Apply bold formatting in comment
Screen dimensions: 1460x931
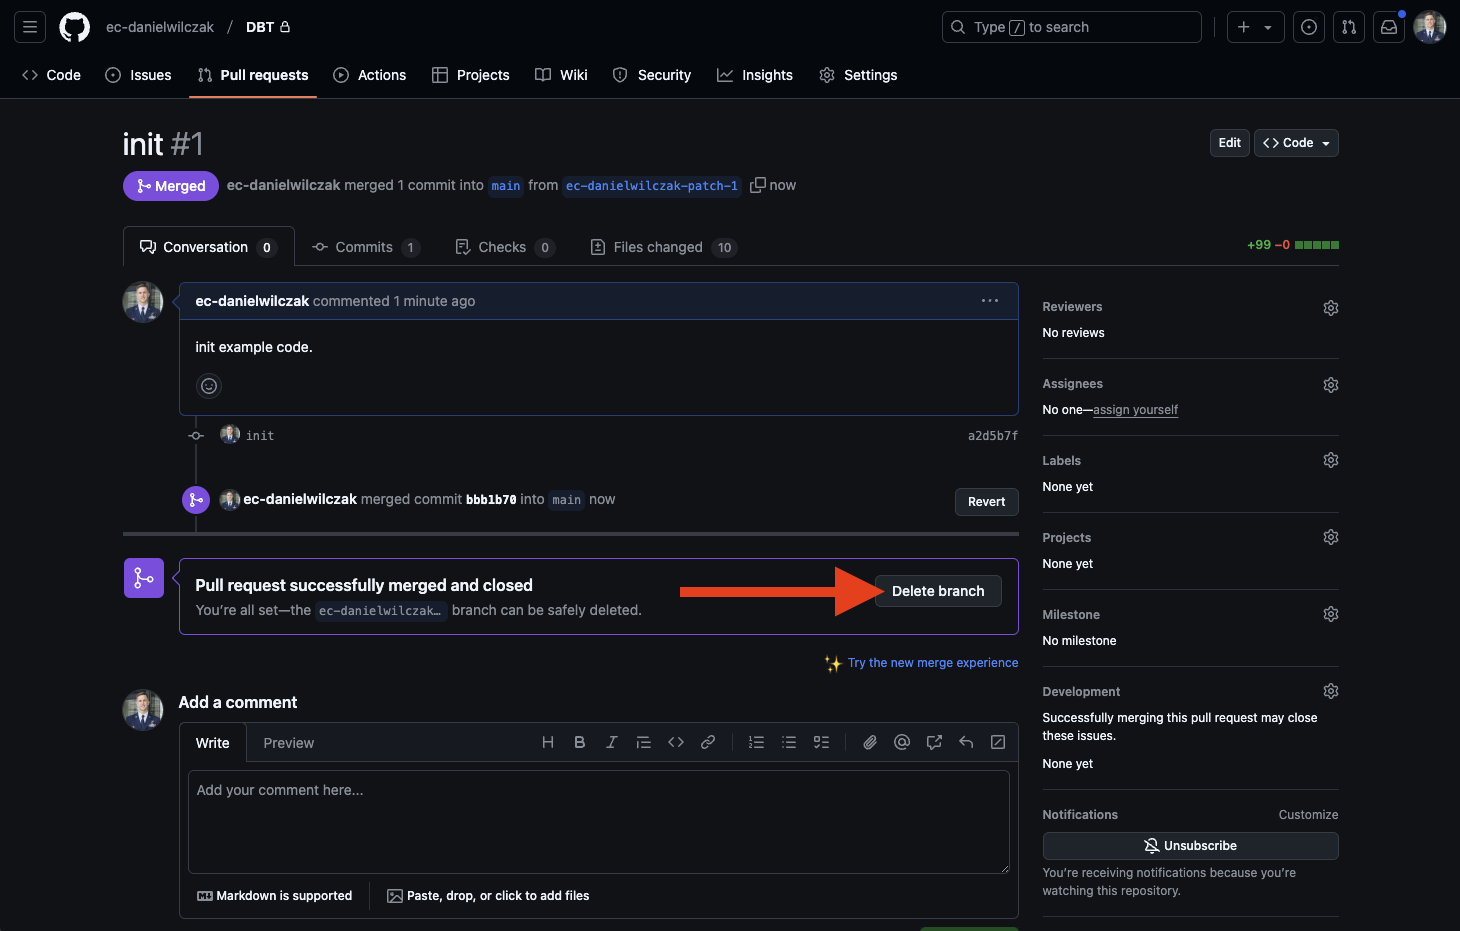pyautogui.click(x=580, y=742)
